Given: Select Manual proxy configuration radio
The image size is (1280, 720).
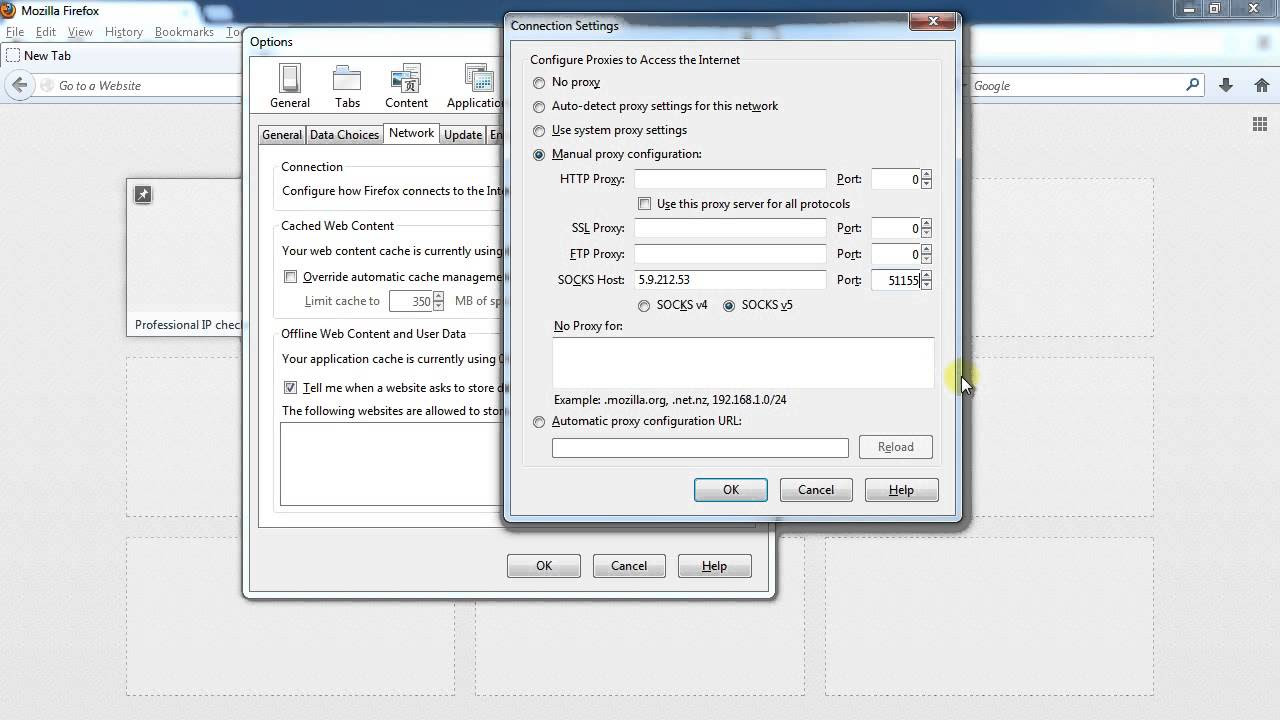Looking at the screenshot, I should tap(539, 155).
